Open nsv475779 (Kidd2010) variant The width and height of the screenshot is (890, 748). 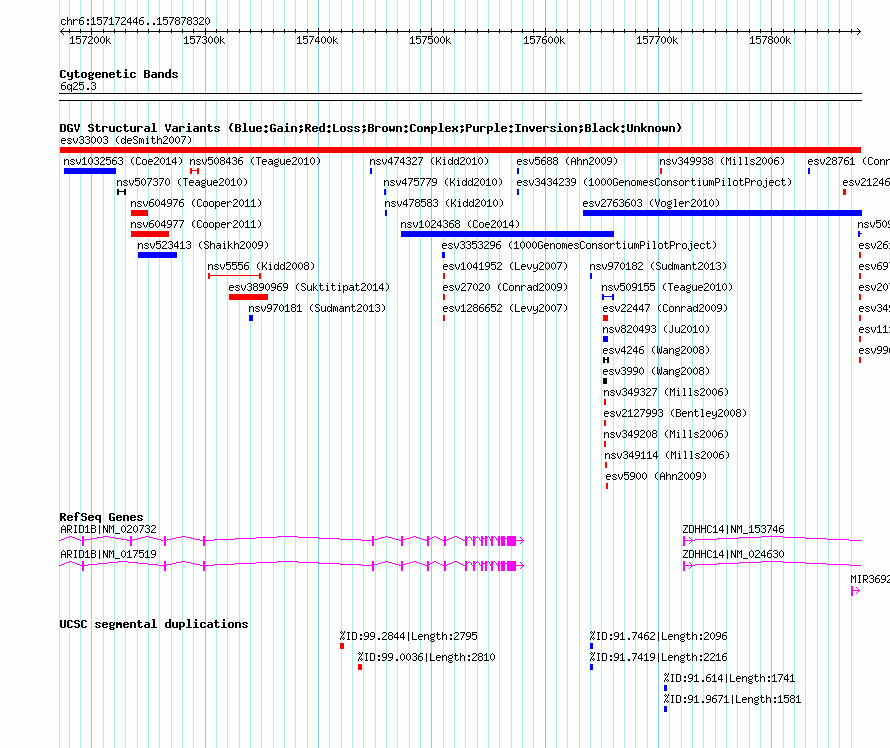point(443,182)
